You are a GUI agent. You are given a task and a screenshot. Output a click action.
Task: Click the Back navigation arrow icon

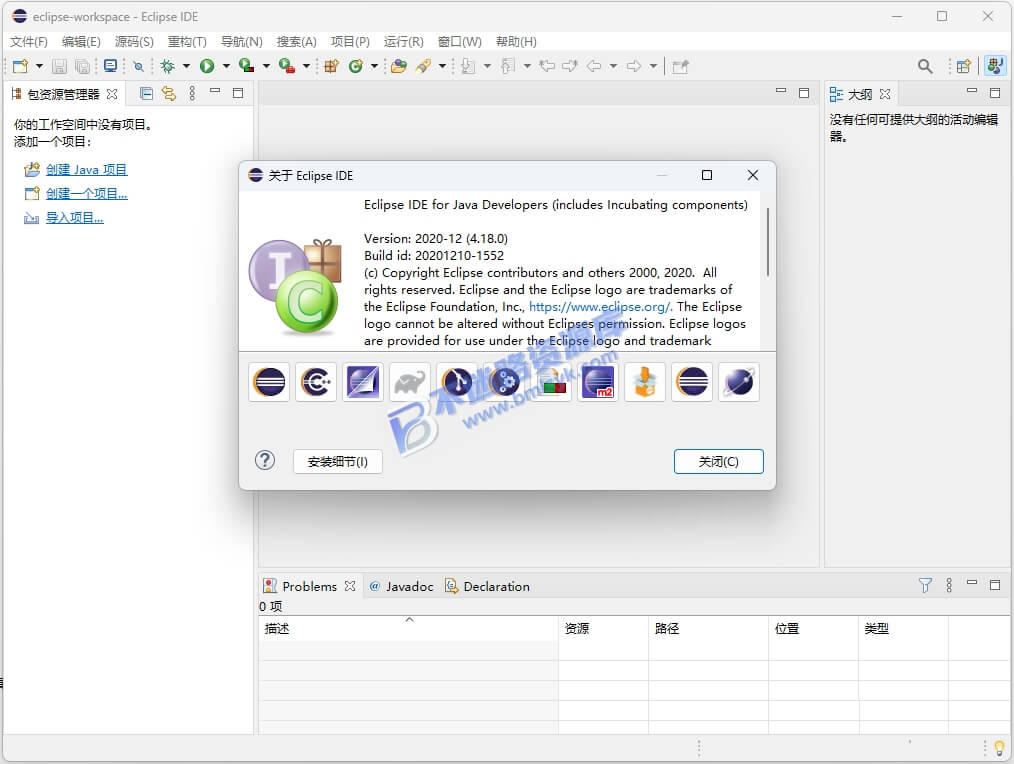pos(594,66)
